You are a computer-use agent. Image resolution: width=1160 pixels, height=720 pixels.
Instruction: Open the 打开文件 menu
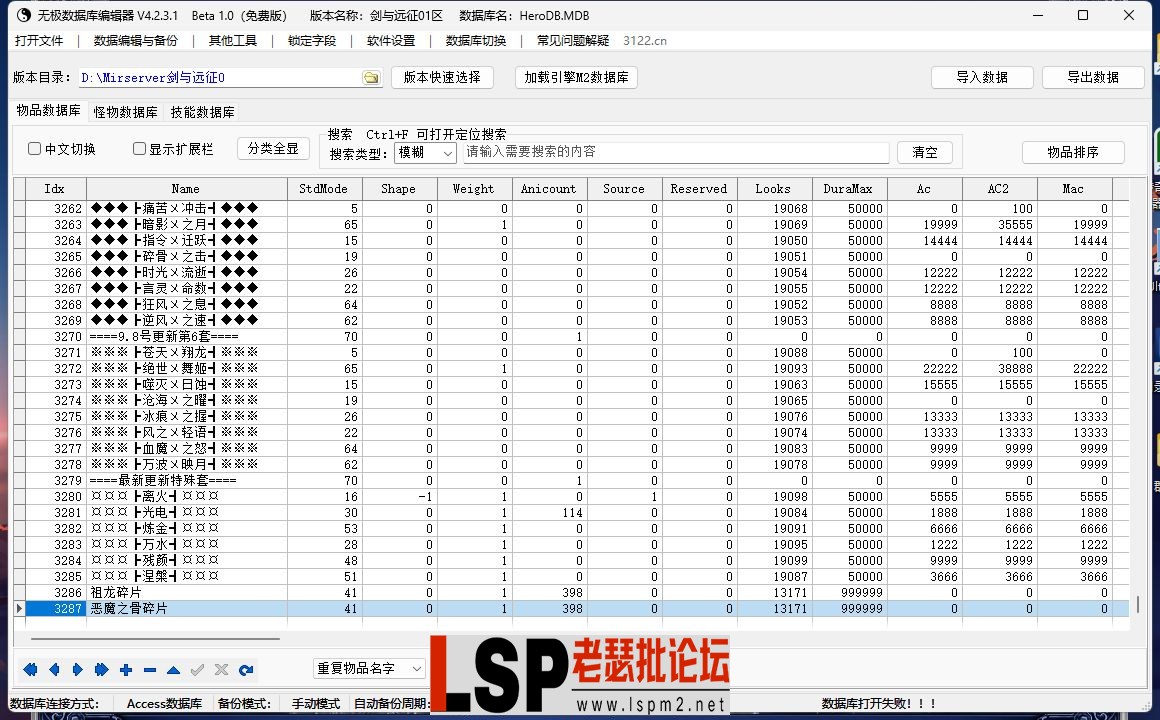click(x=39, y=41)
